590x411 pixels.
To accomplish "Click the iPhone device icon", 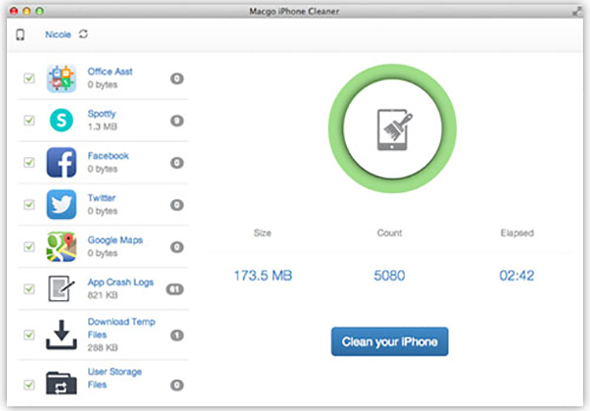I will click(x=20, y=35).
